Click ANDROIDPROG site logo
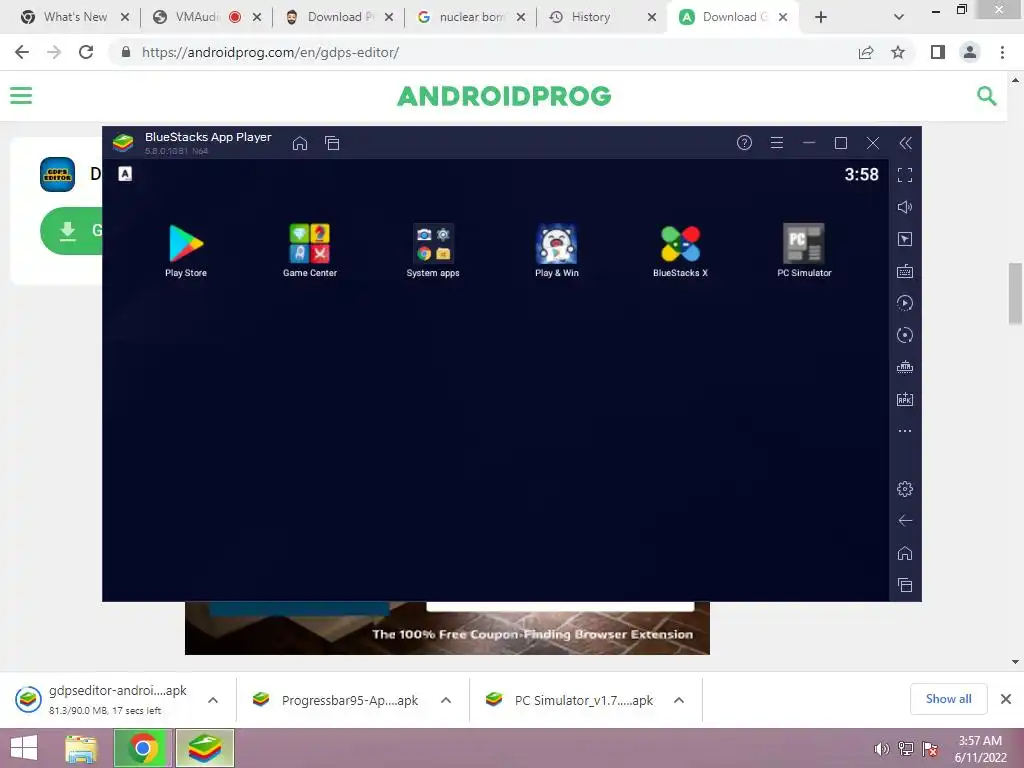This screenshot has height=768, width=1024. coord(504,96)
